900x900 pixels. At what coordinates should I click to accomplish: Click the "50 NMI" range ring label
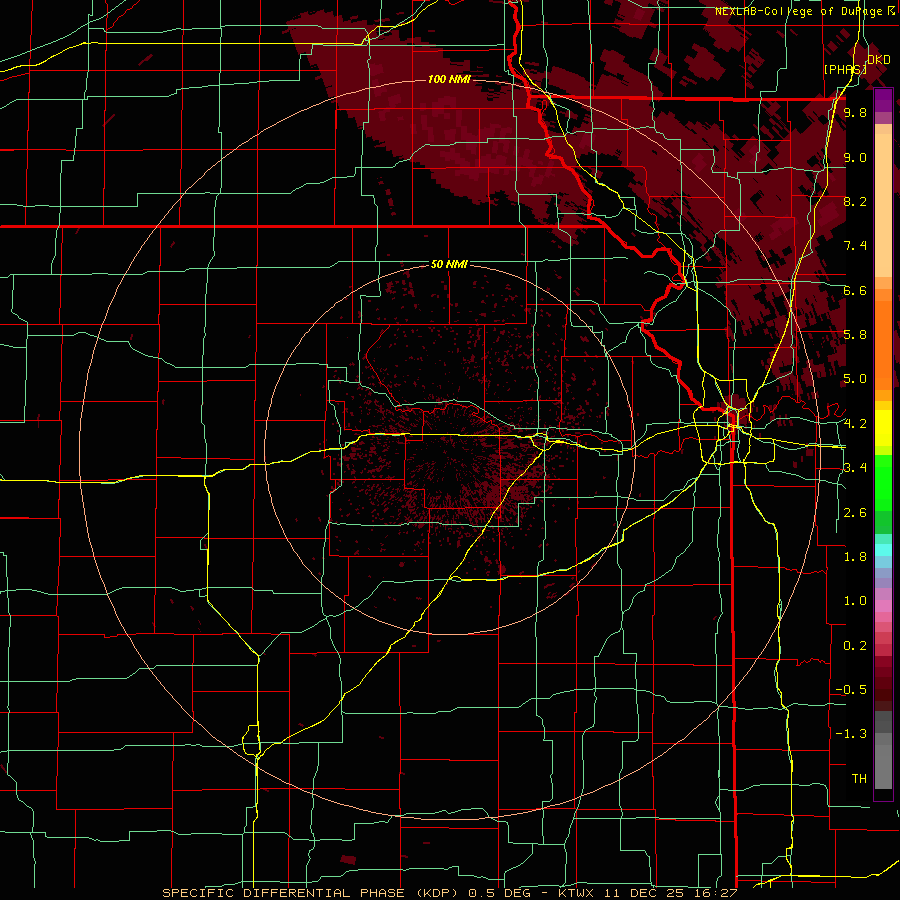click(x=449, y=265)
